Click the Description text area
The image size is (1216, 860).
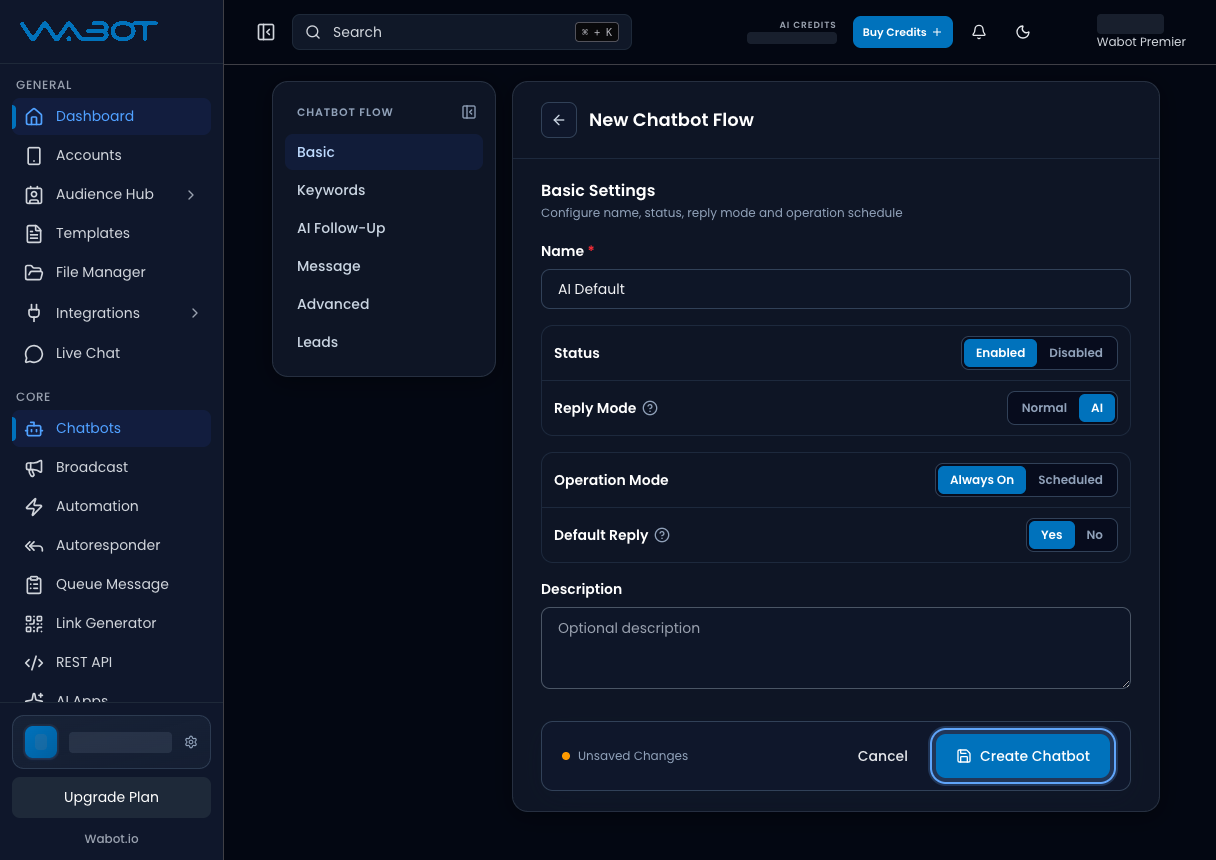coord(836,648)
